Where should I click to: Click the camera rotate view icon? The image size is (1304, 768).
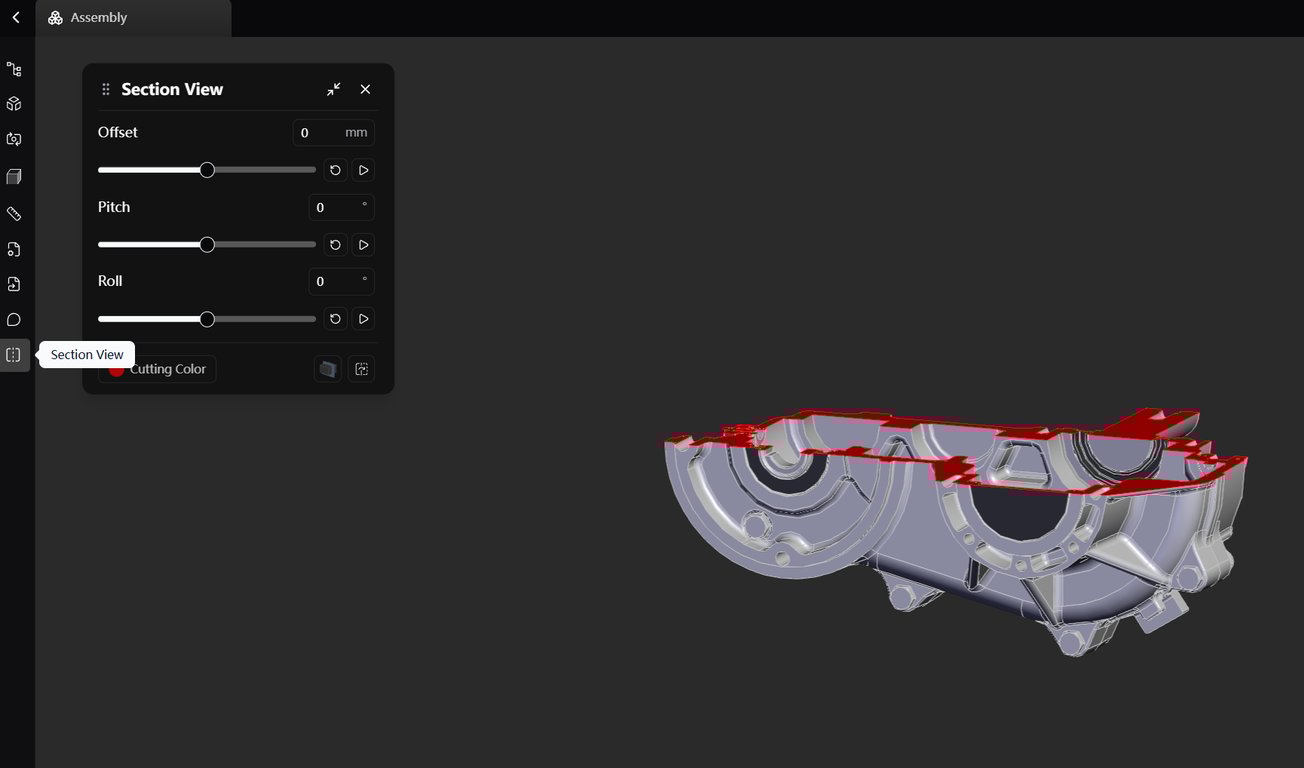click(x=14, y=140)
